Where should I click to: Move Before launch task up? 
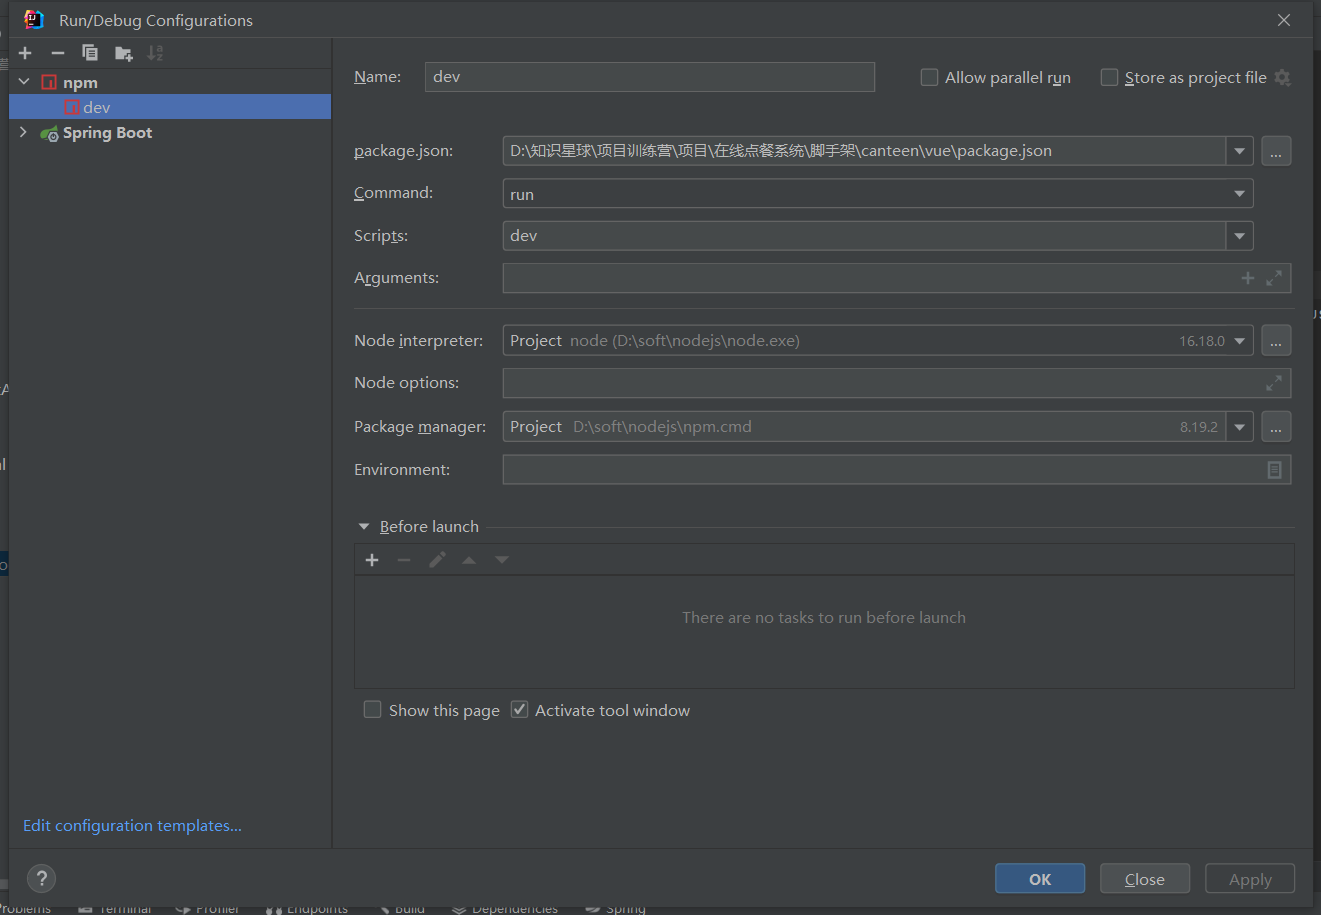(469, 560)
